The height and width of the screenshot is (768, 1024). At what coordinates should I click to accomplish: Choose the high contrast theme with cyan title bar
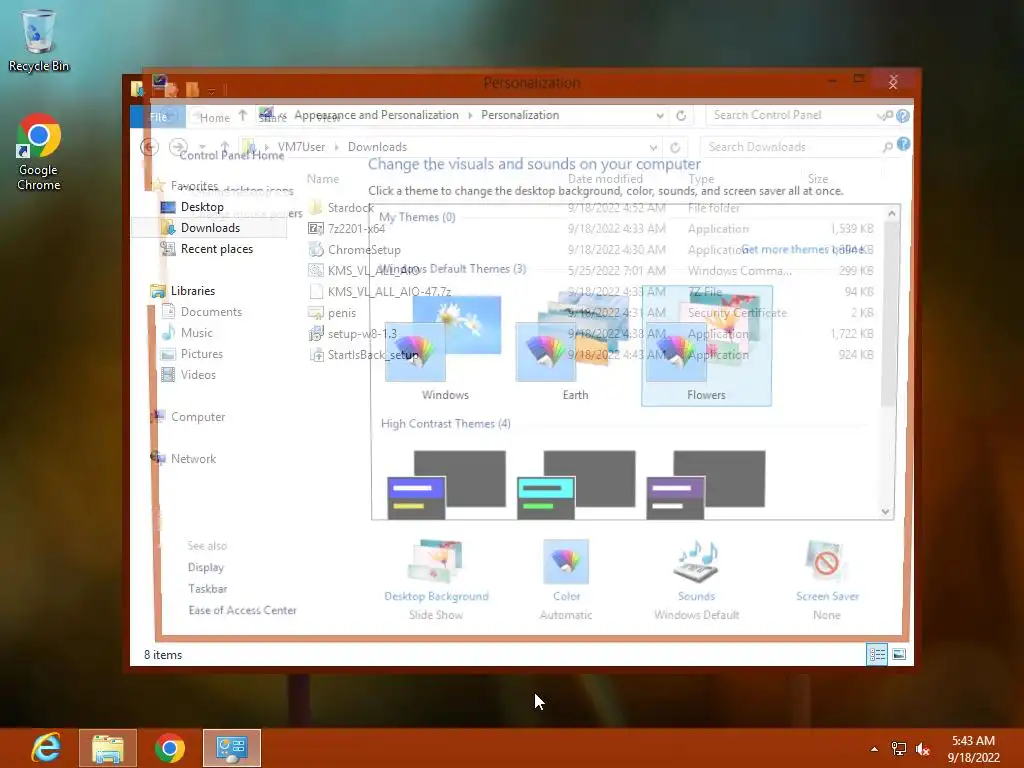[x=576, y=485]
